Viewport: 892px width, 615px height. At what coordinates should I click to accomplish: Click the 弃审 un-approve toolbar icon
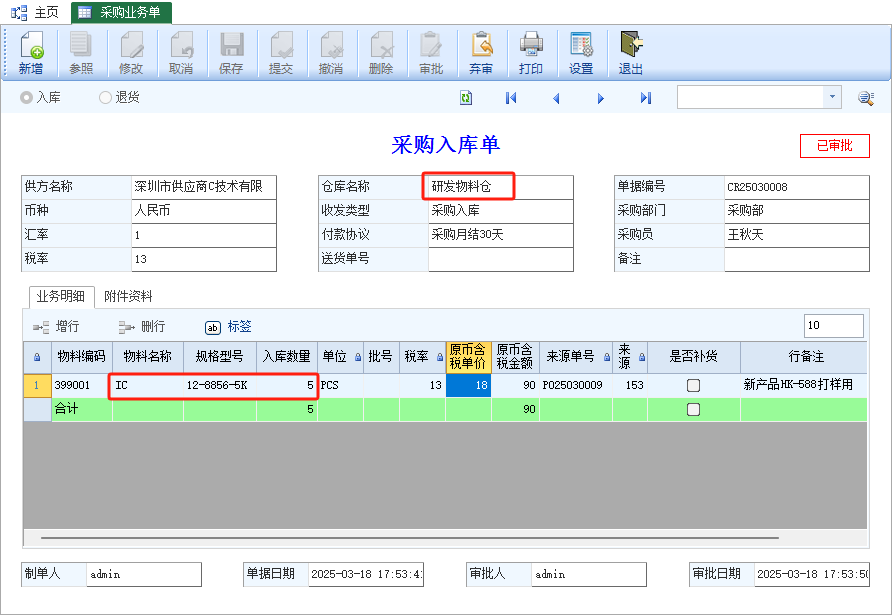(x=481, y=53)
